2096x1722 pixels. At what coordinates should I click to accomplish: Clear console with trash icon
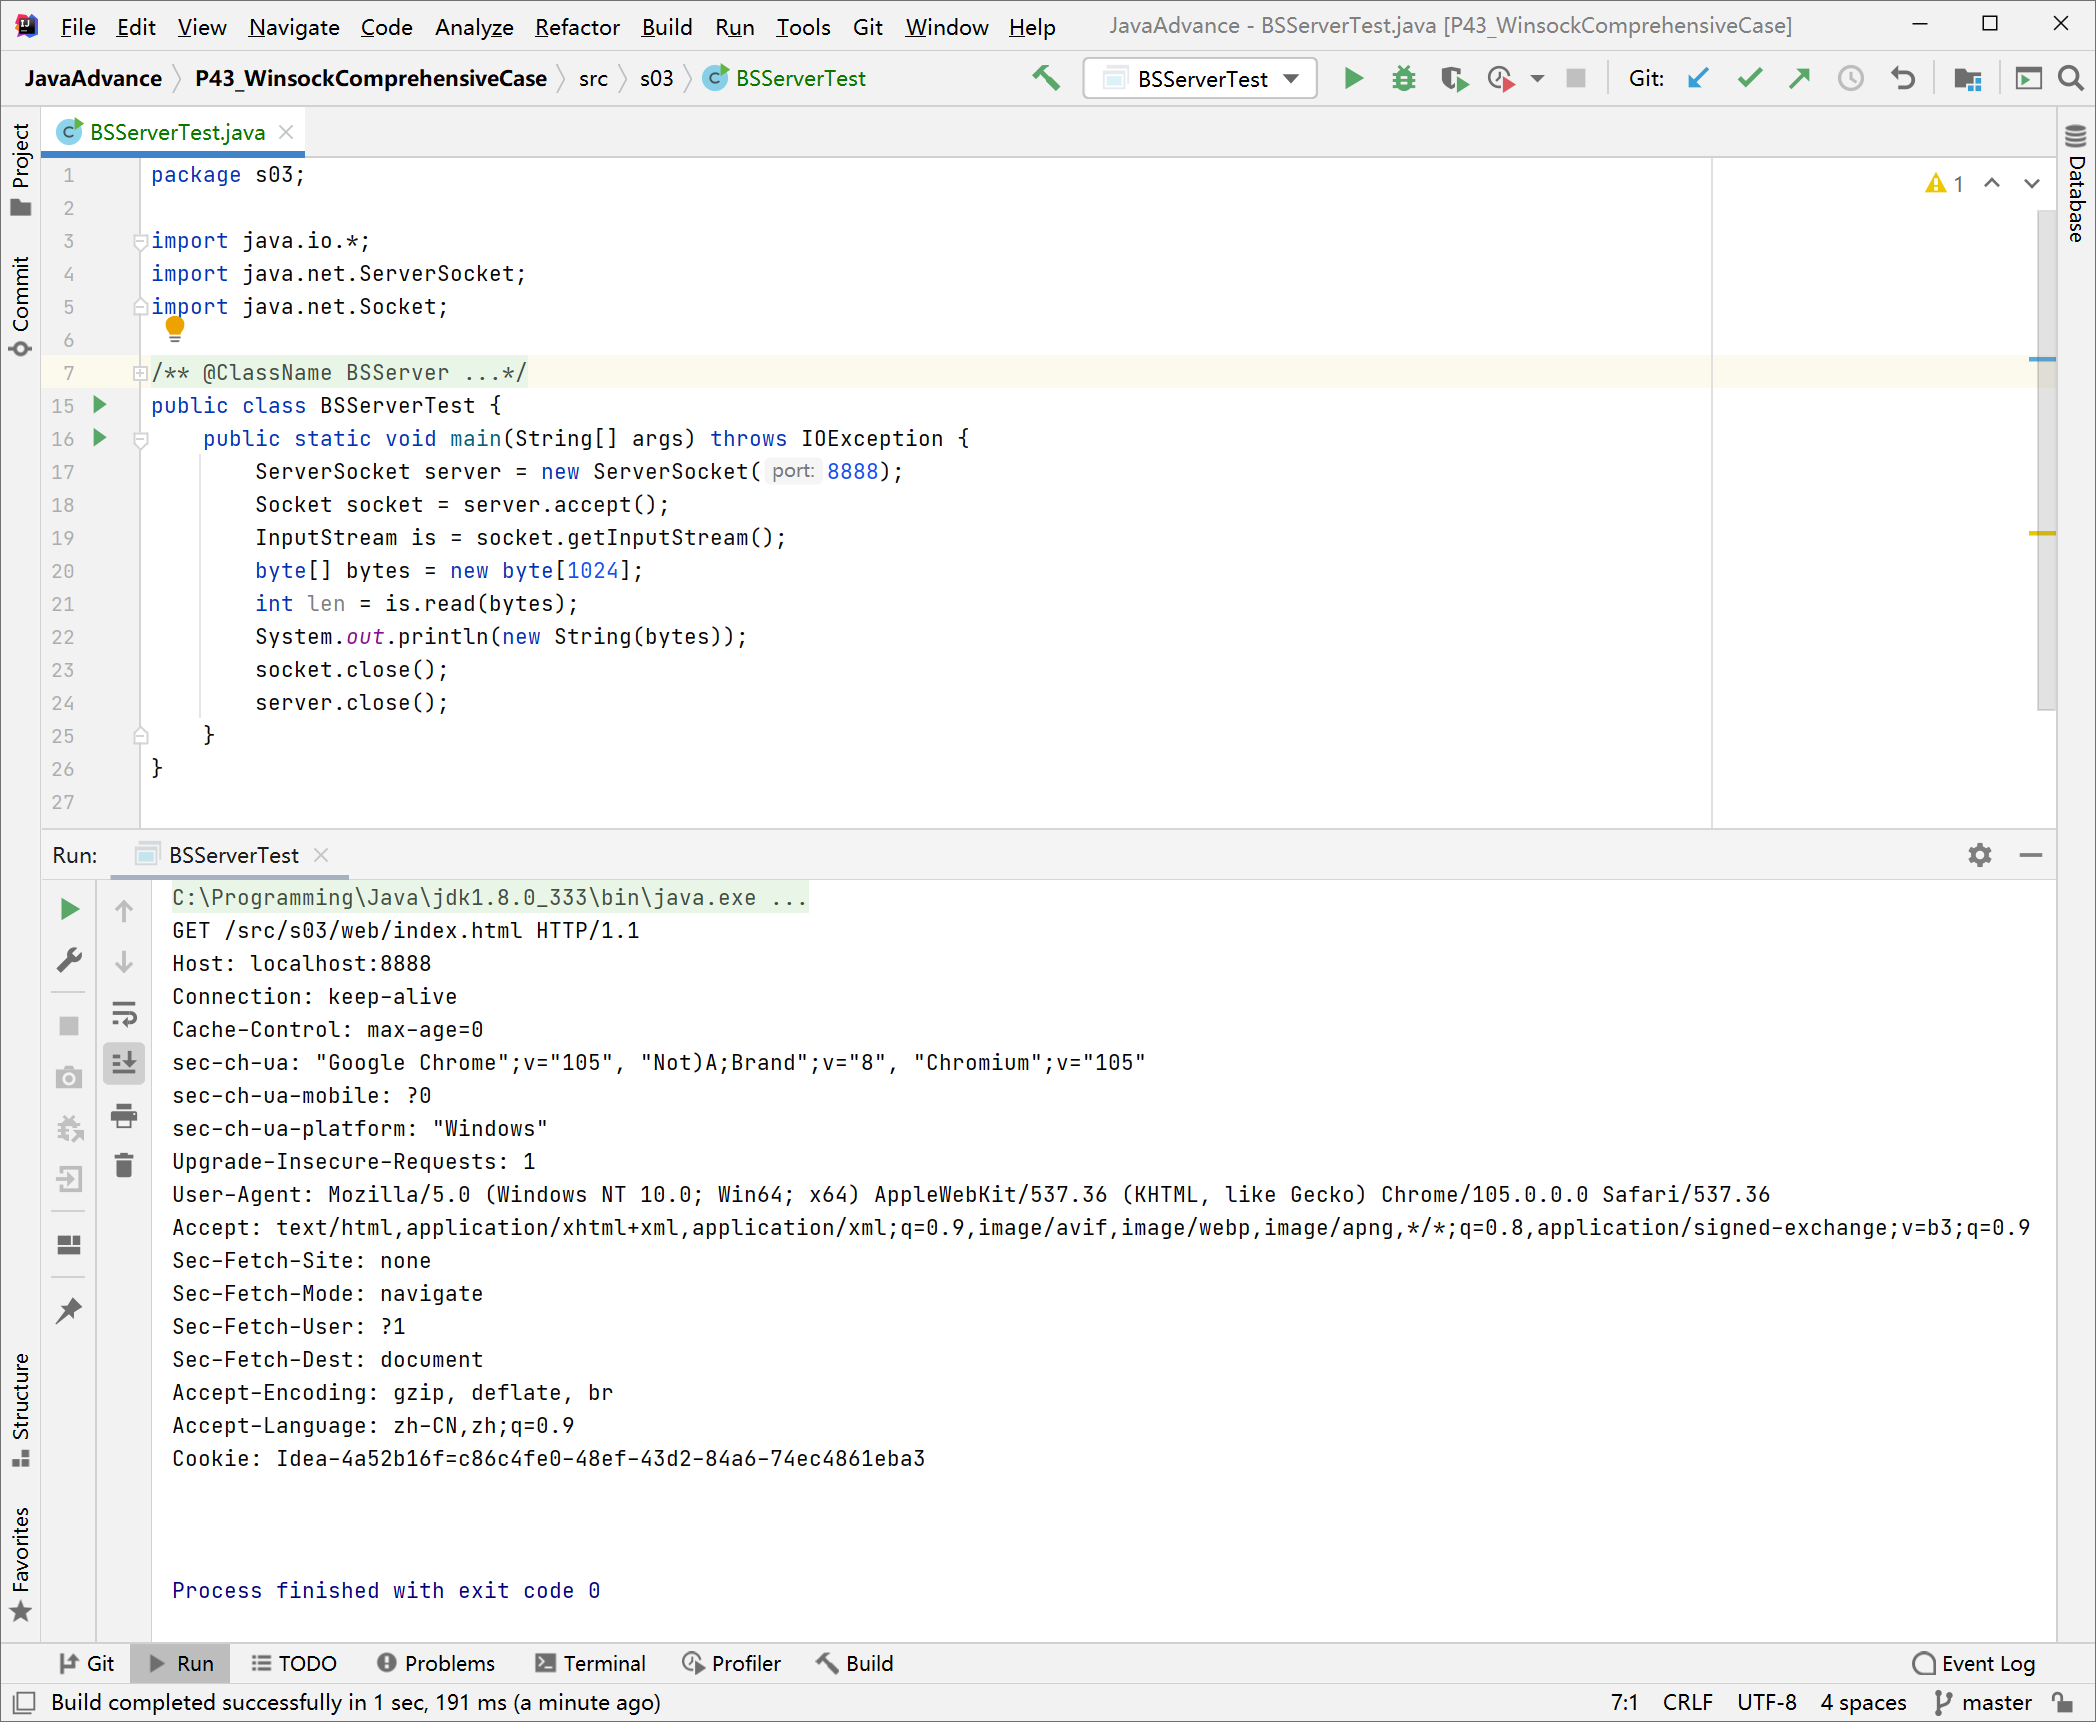click(124, 1165)
